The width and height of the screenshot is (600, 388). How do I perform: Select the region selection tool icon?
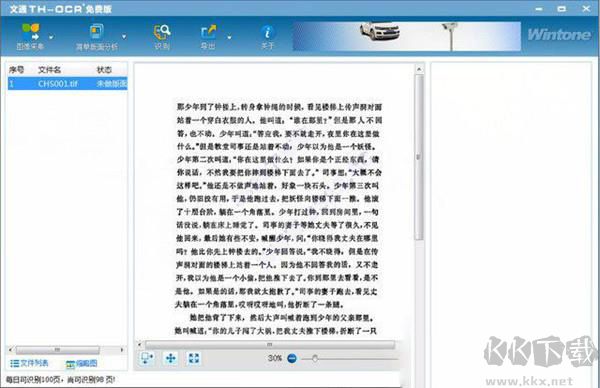coord(147,359)
